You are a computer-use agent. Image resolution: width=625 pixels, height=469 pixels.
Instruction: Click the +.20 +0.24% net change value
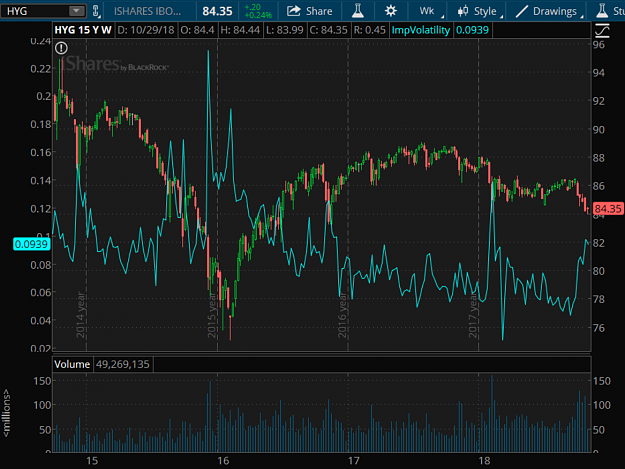(x=258, y=11)
